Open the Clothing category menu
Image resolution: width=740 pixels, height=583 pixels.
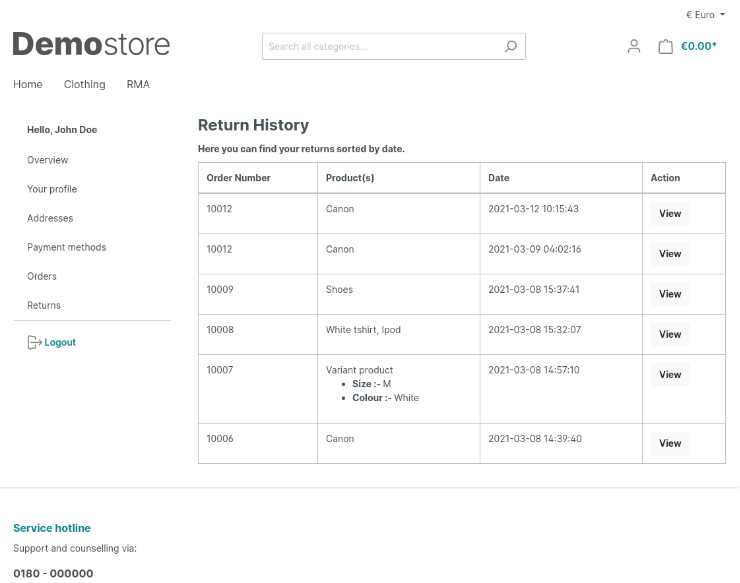coord(84,84)
